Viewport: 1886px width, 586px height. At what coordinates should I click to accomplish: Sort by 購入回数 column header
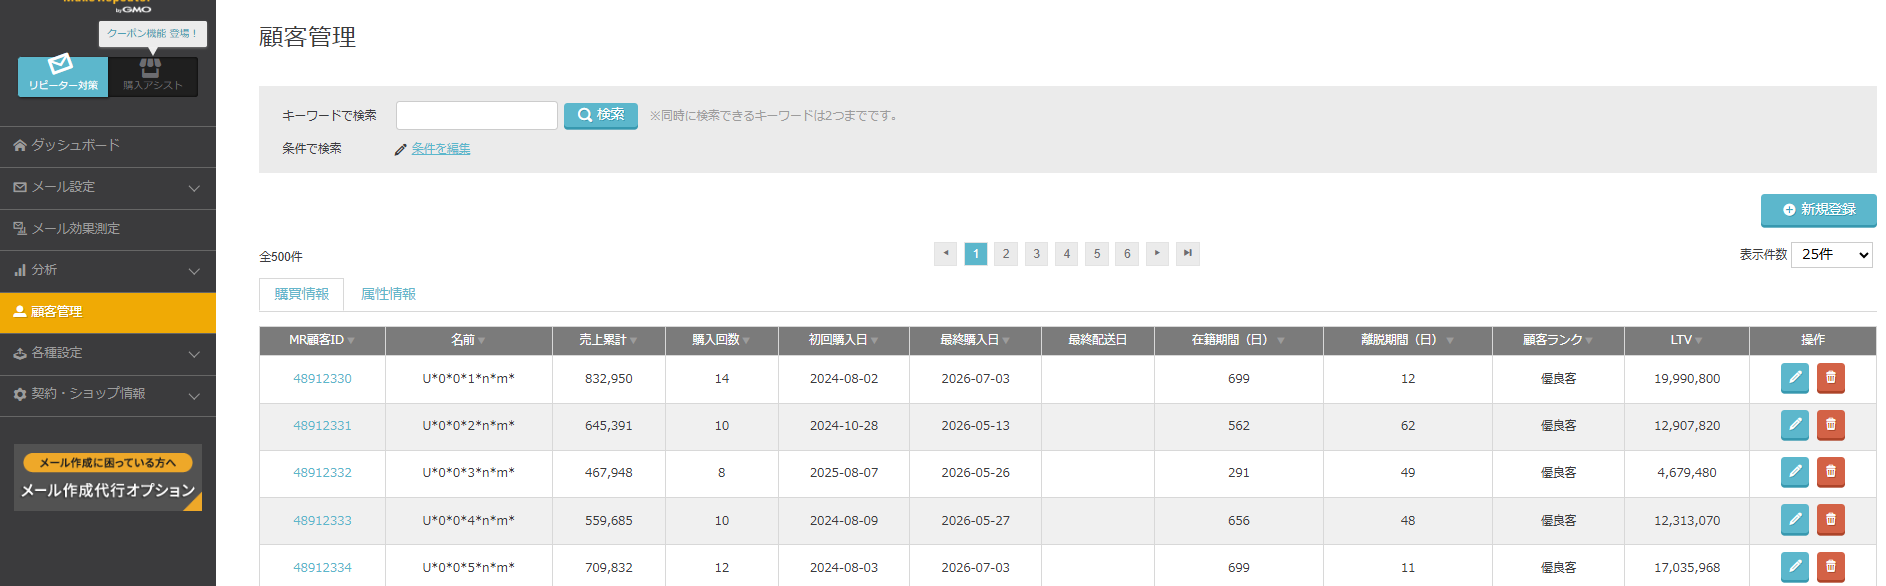pyautogui.click(x=721, y=340)
